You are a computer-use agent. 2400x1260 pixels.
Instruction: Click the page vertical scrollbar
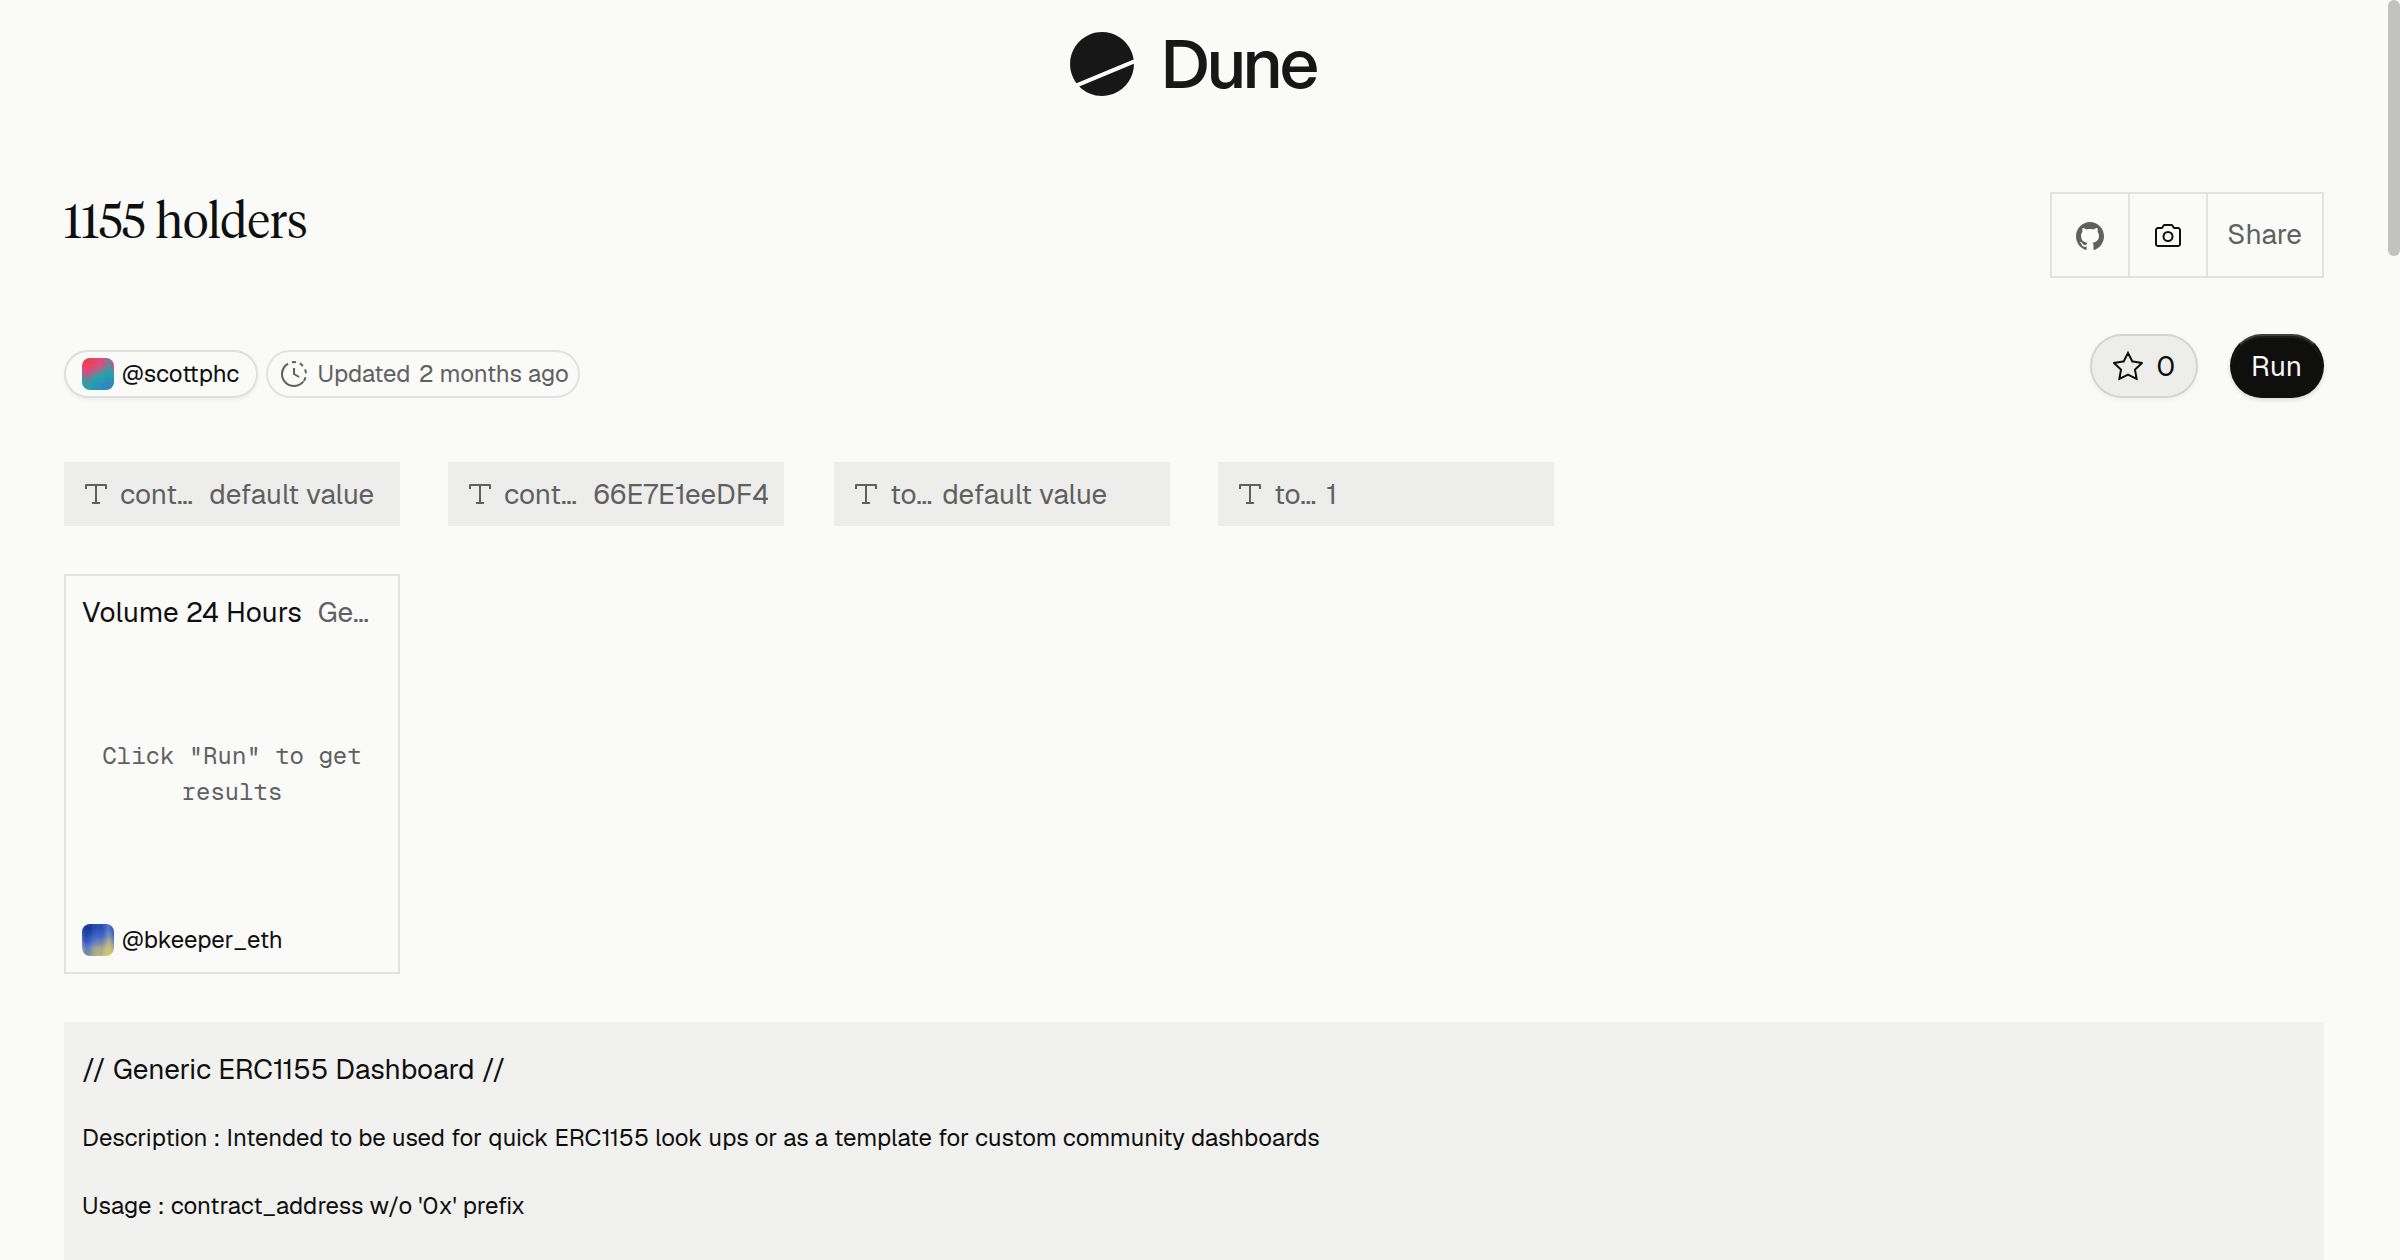[x=2392, y=130]
